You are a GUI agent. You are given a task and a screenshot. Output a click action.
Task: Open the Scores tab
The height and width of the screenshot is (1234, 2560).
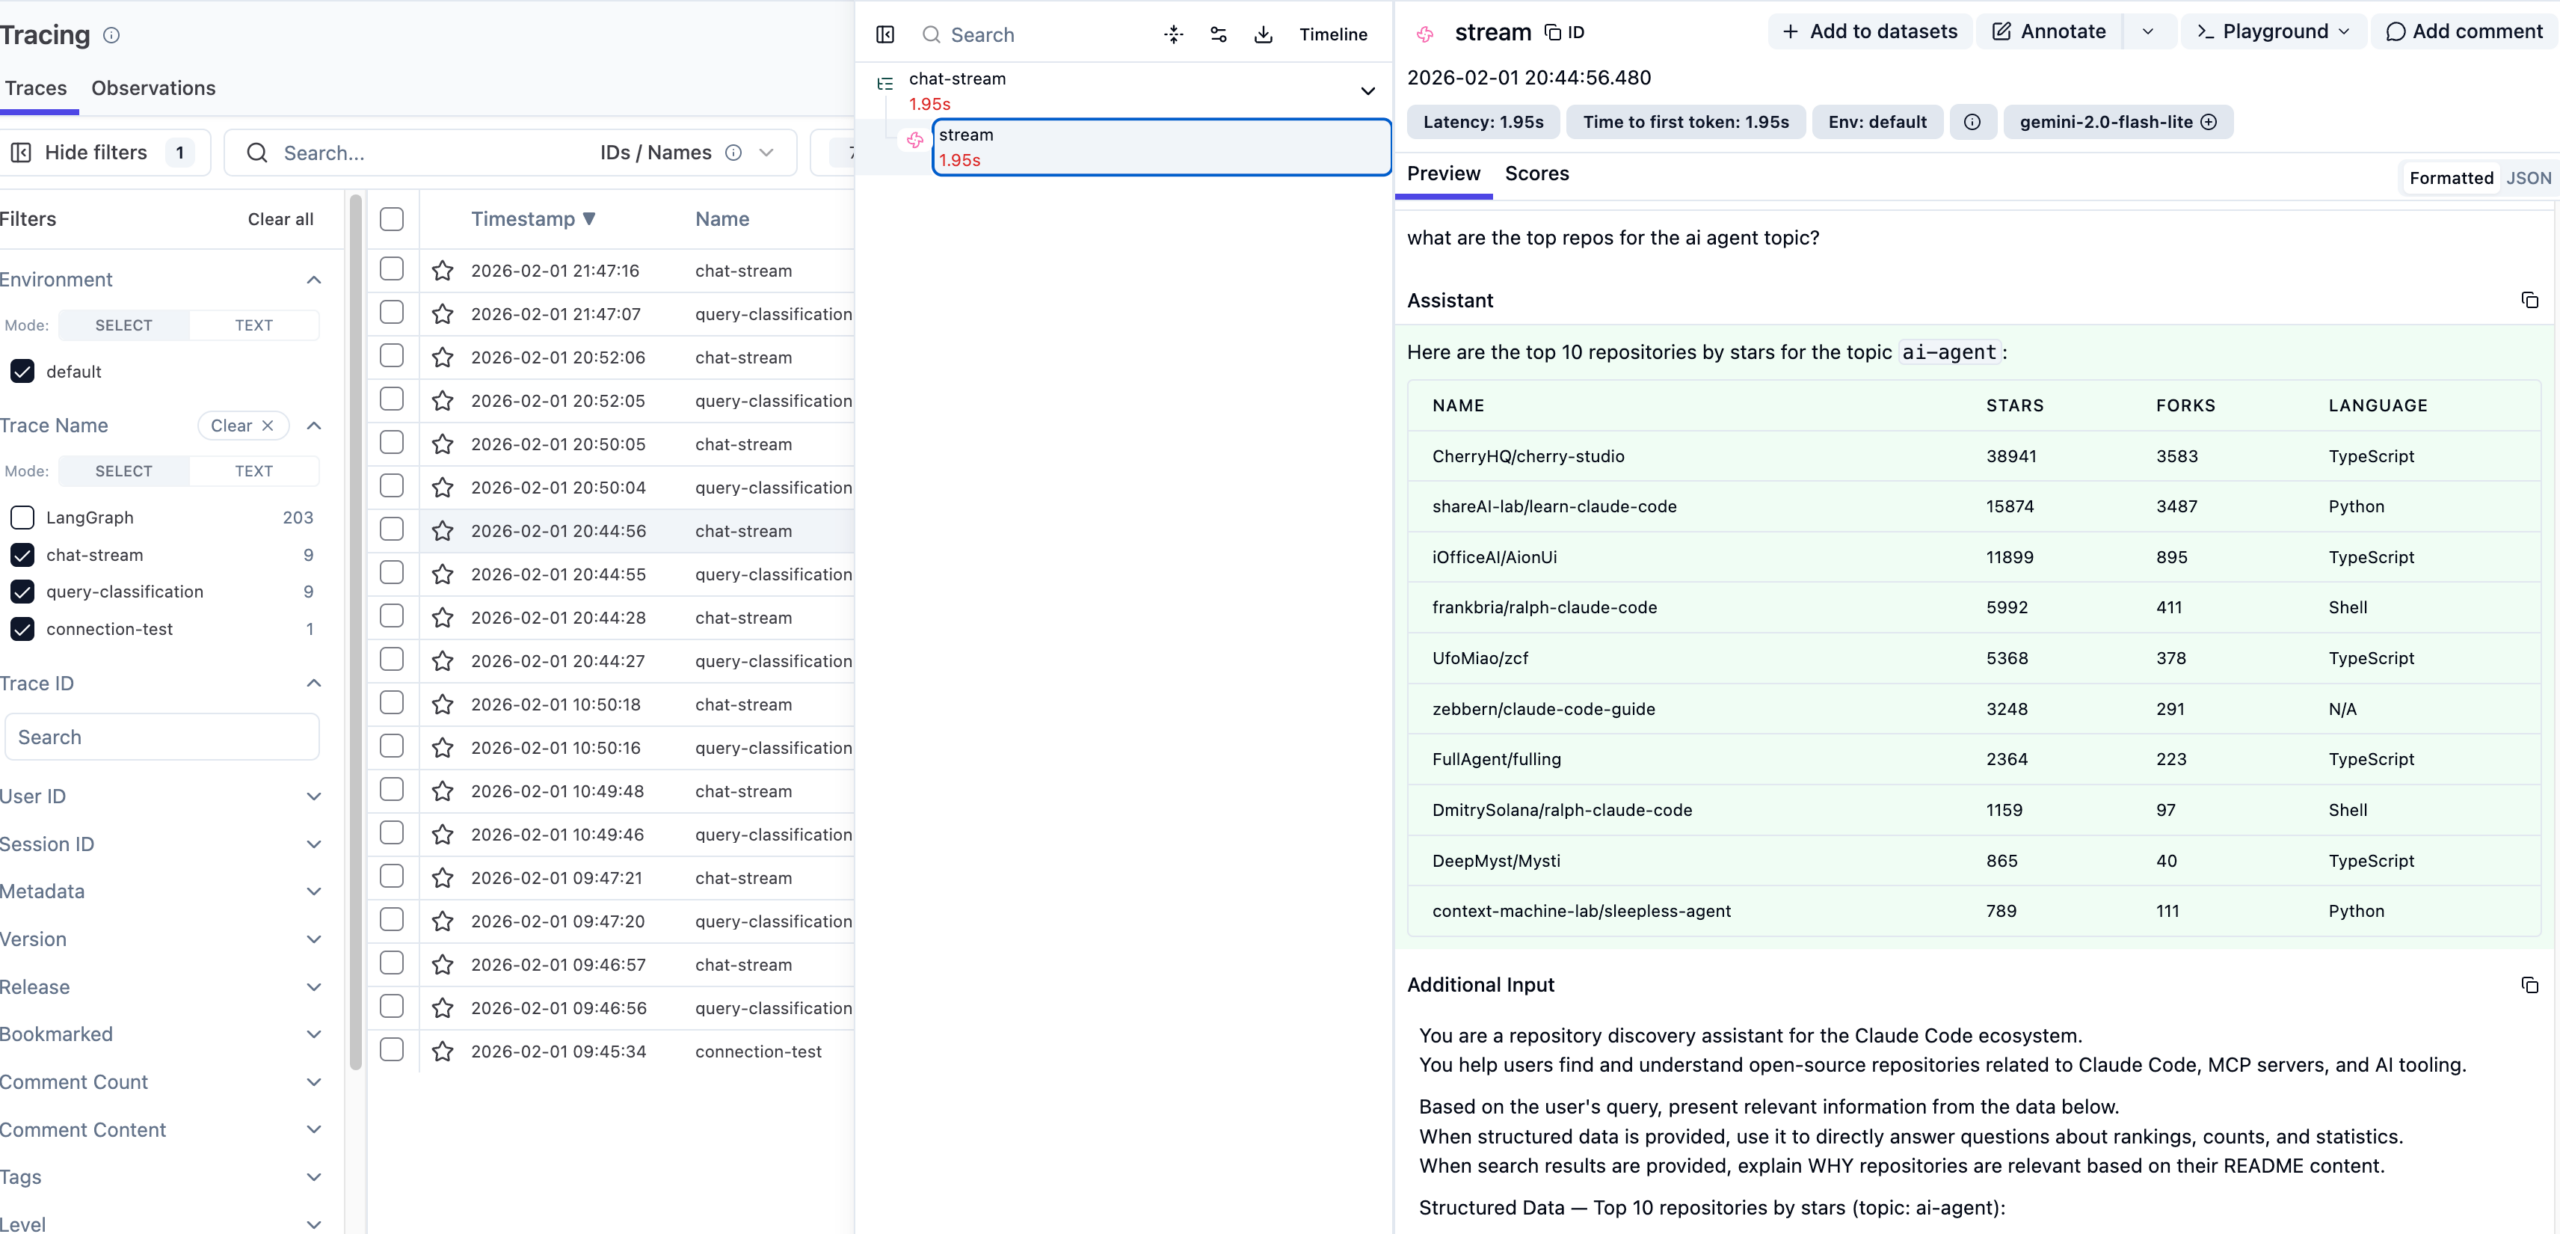point(1536,174)
